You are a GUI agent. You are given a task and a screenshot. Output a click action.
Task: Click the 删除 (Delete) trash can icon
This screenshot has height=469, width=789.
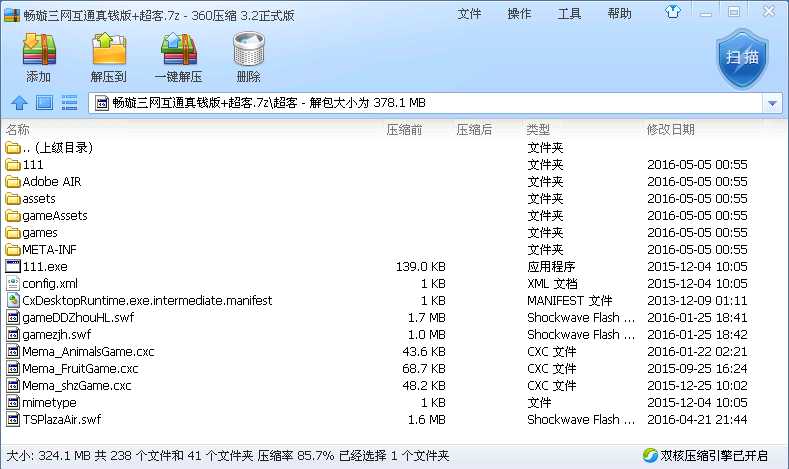pos(249,49)
